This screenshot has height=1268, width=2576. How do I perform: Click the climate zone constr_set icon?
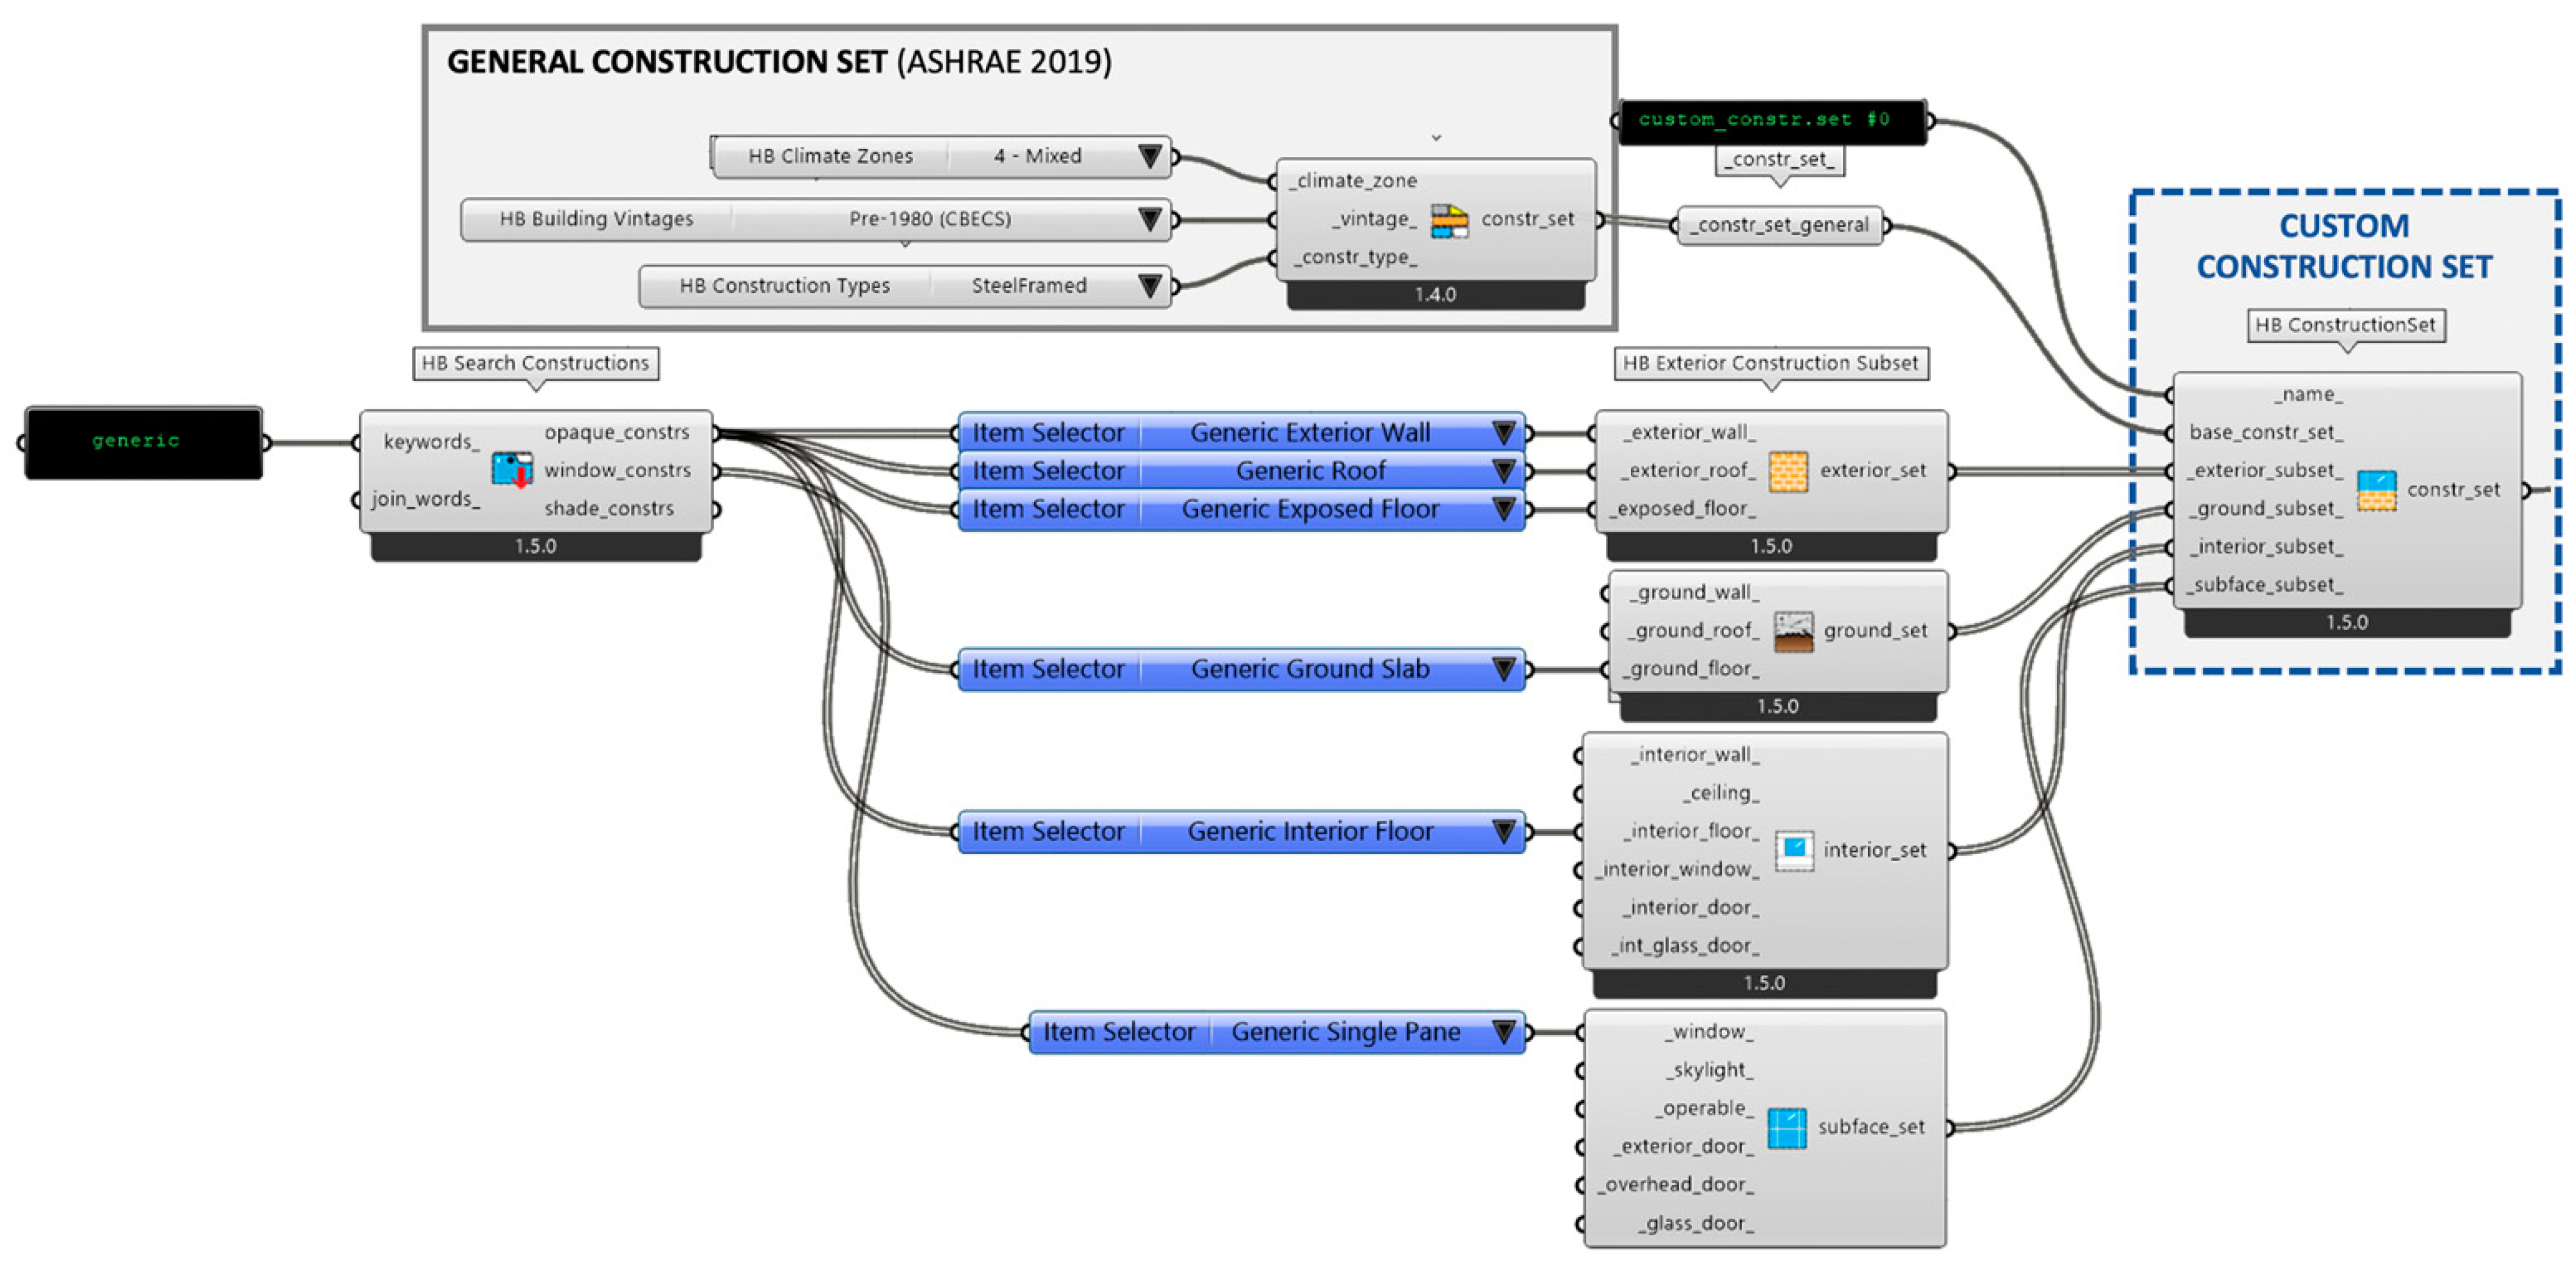pos(1449,220)
